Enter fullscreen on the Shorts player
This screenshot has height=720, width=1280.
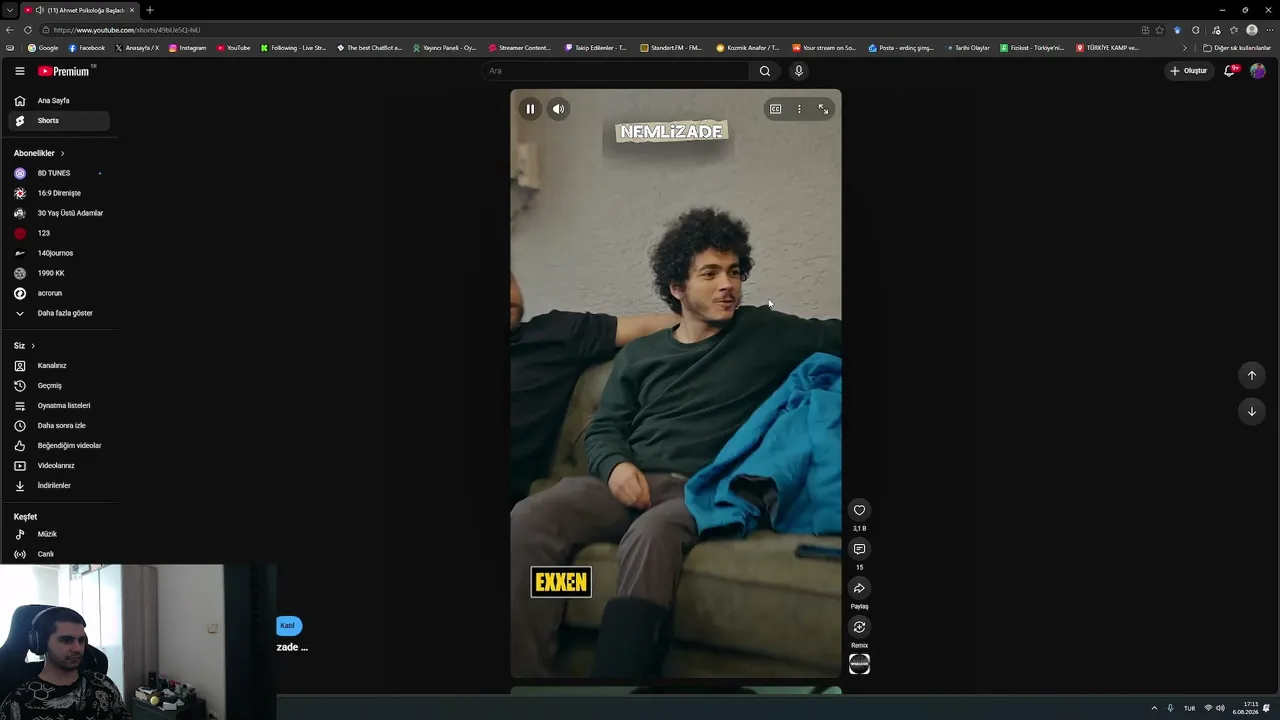tap(823, 109)
